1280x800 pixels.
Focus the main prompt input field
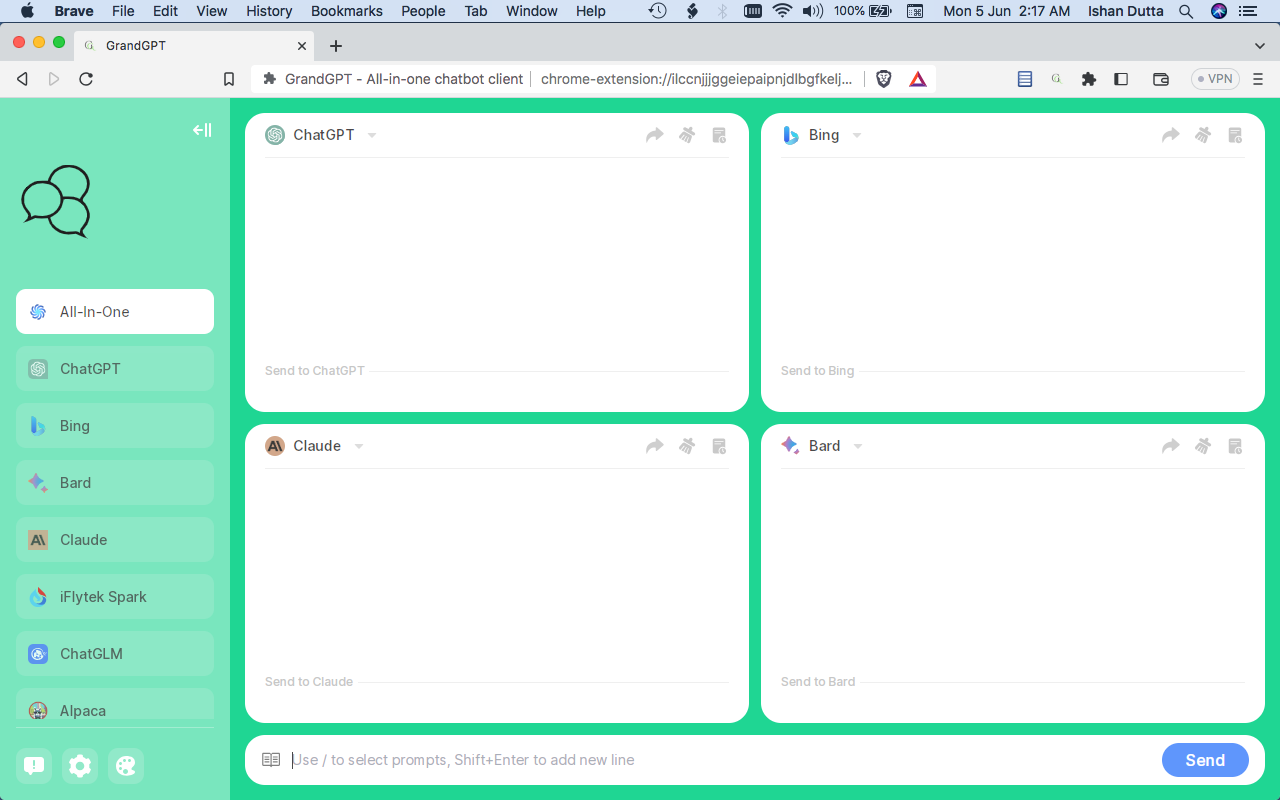(720, 760)
